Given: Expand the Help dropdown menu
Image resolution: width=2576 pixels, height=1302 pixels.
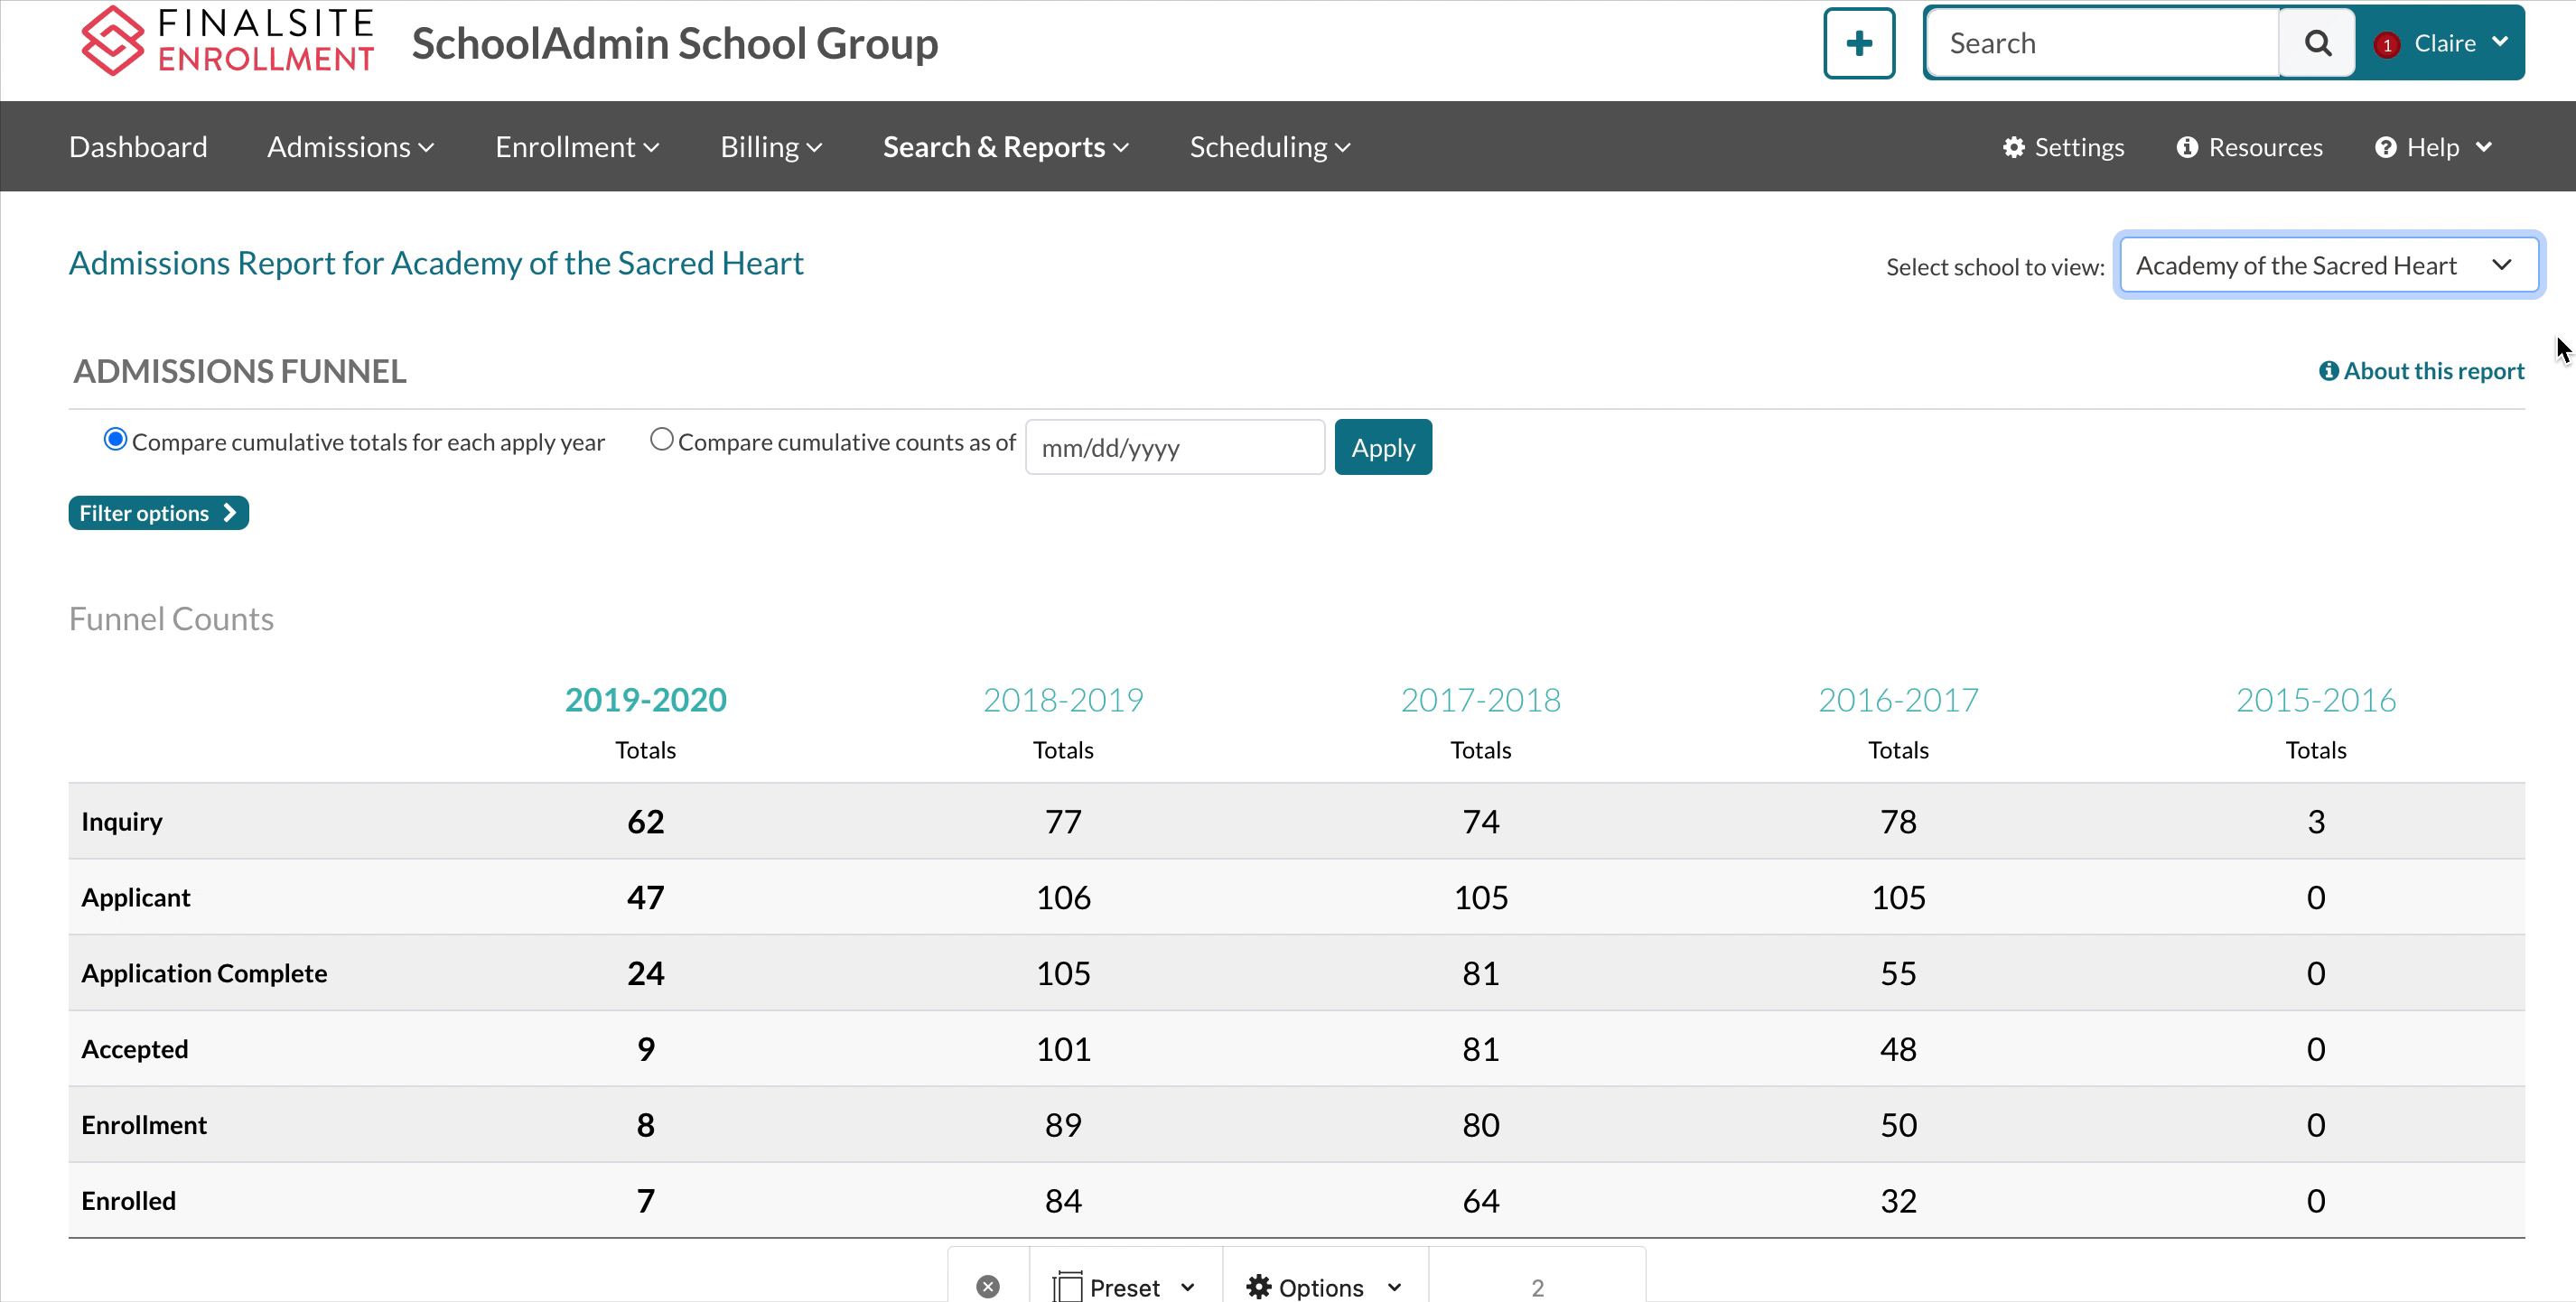Looking at the screenshot, I should pos(2432,147).
